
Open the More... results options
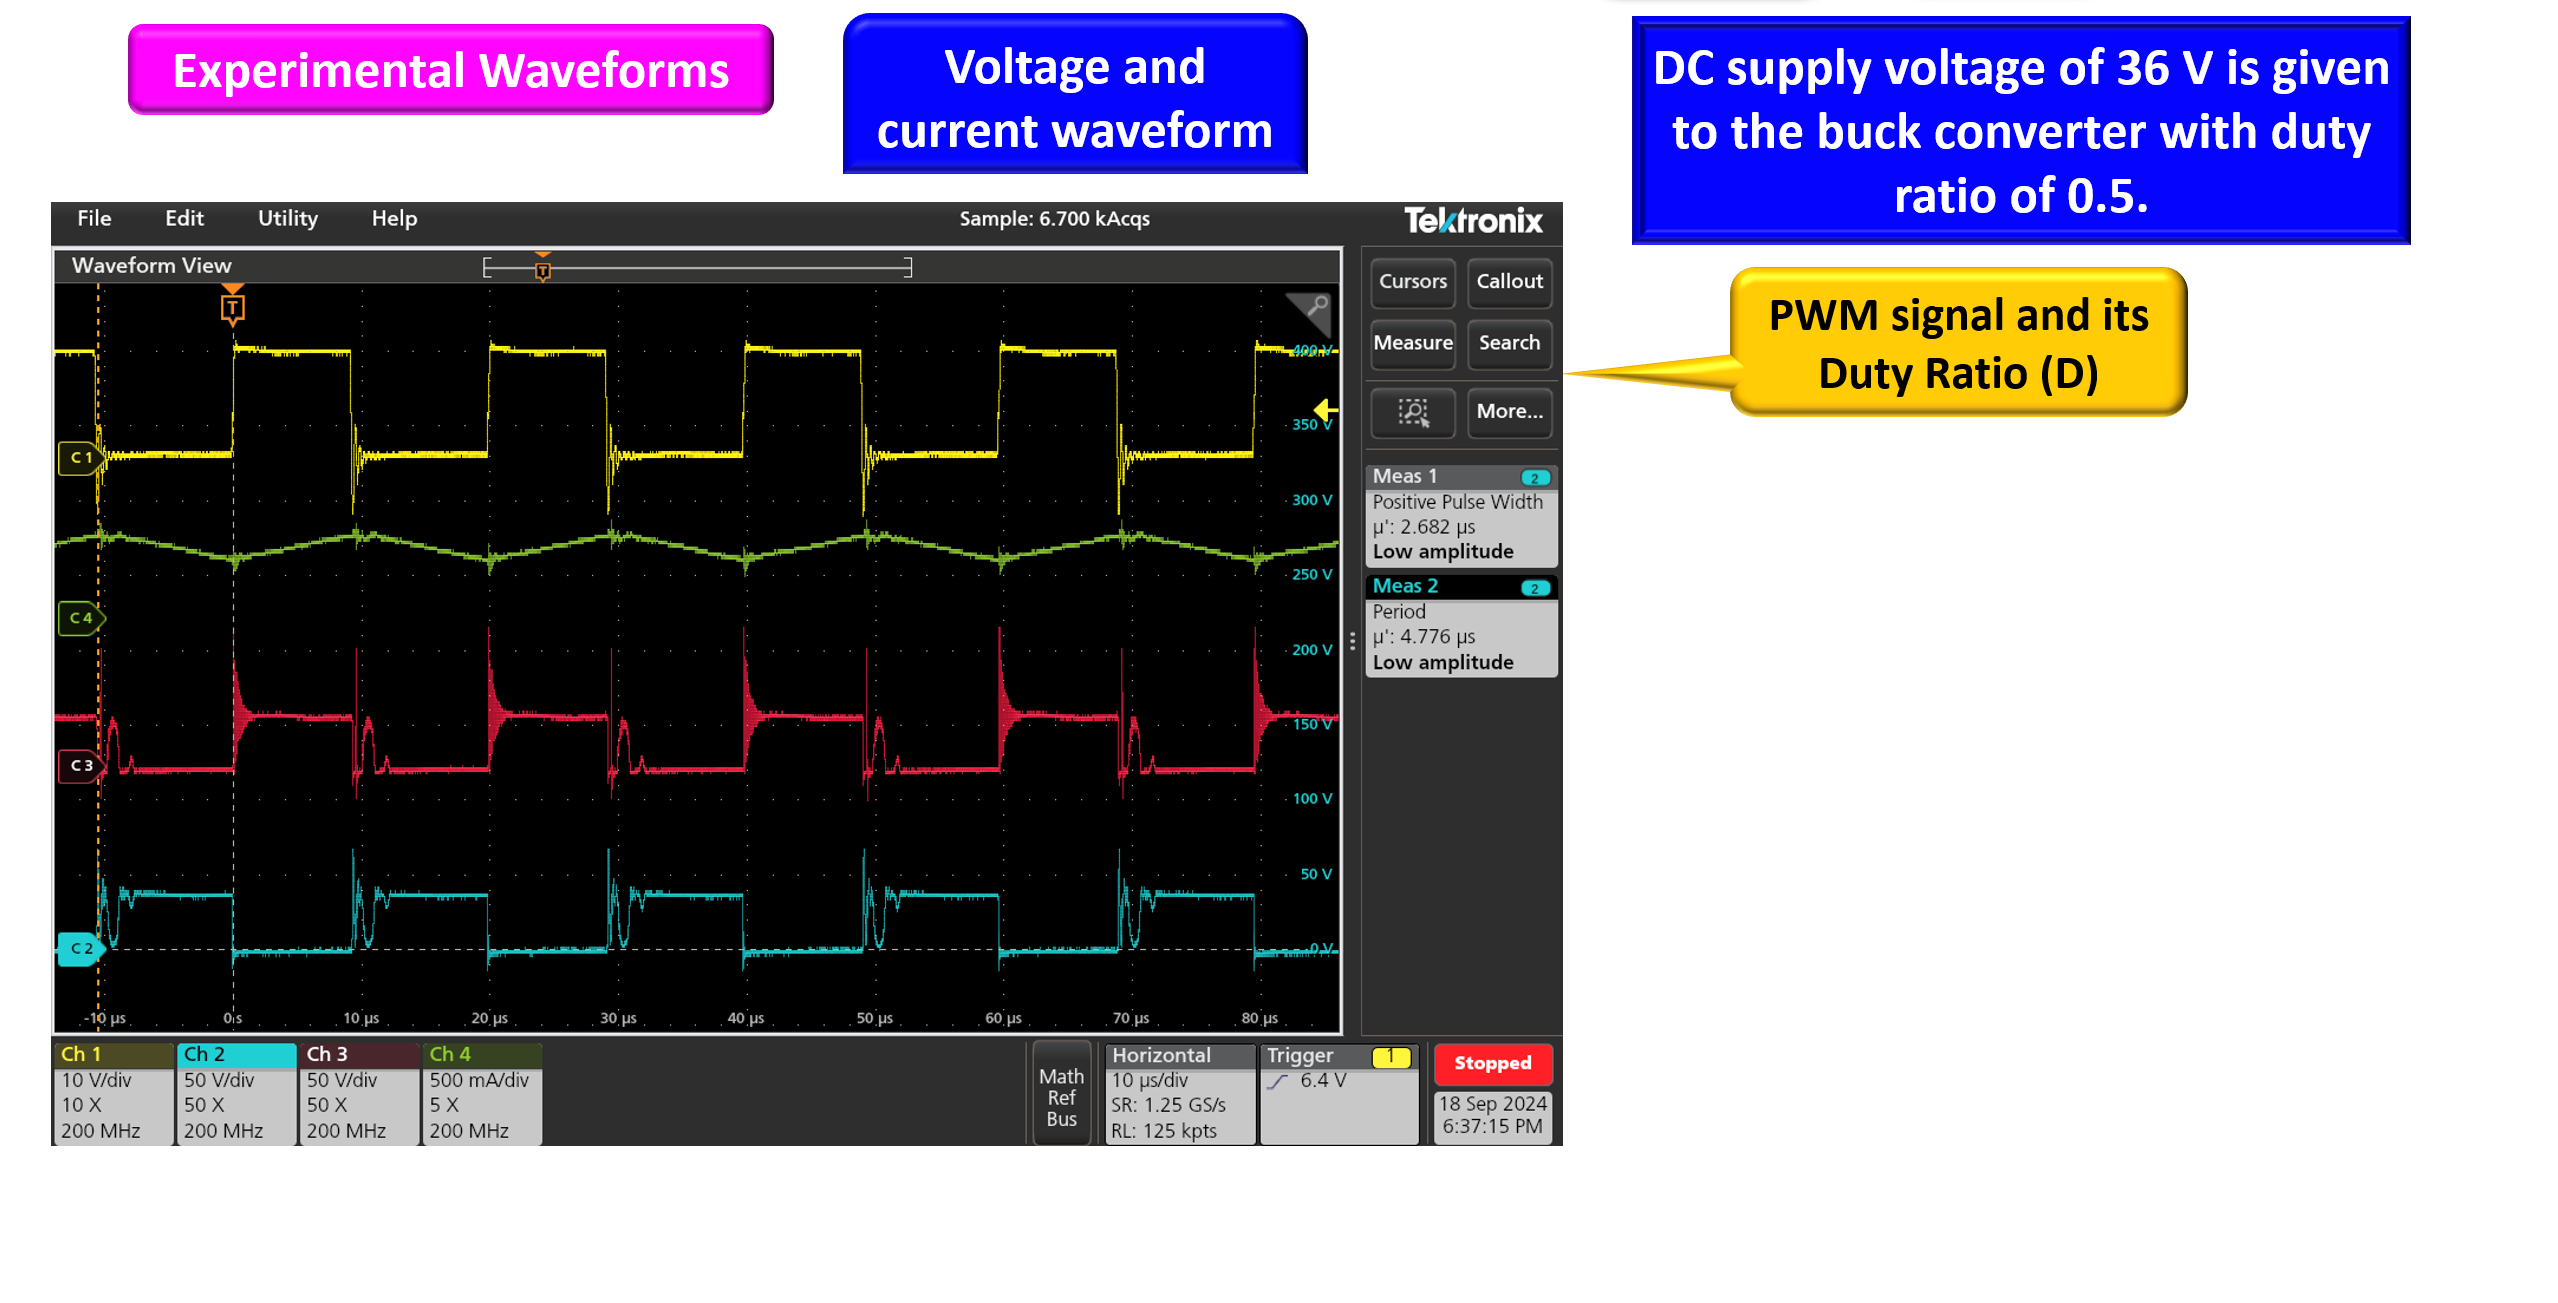click(x=1509, y=411)
